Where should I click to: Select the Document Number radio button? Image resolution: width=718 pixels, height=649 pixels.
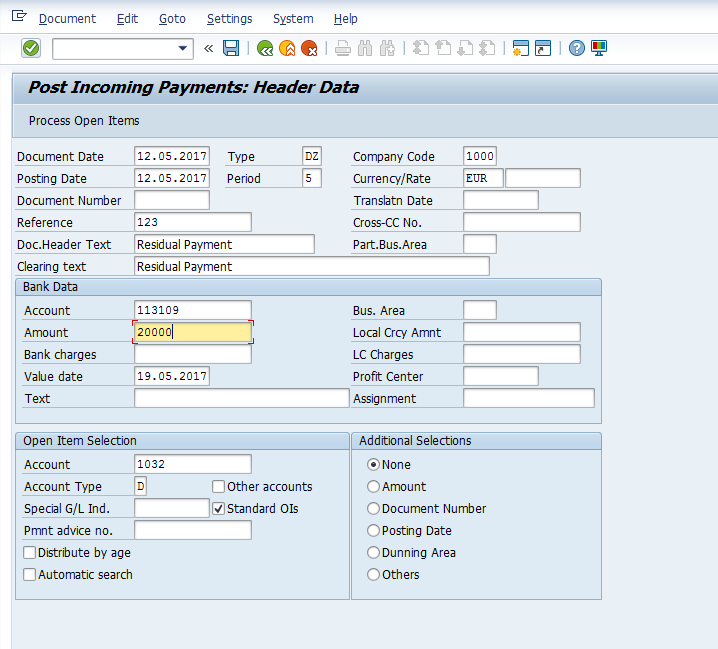pyautogui.click(x=374, y=509)
